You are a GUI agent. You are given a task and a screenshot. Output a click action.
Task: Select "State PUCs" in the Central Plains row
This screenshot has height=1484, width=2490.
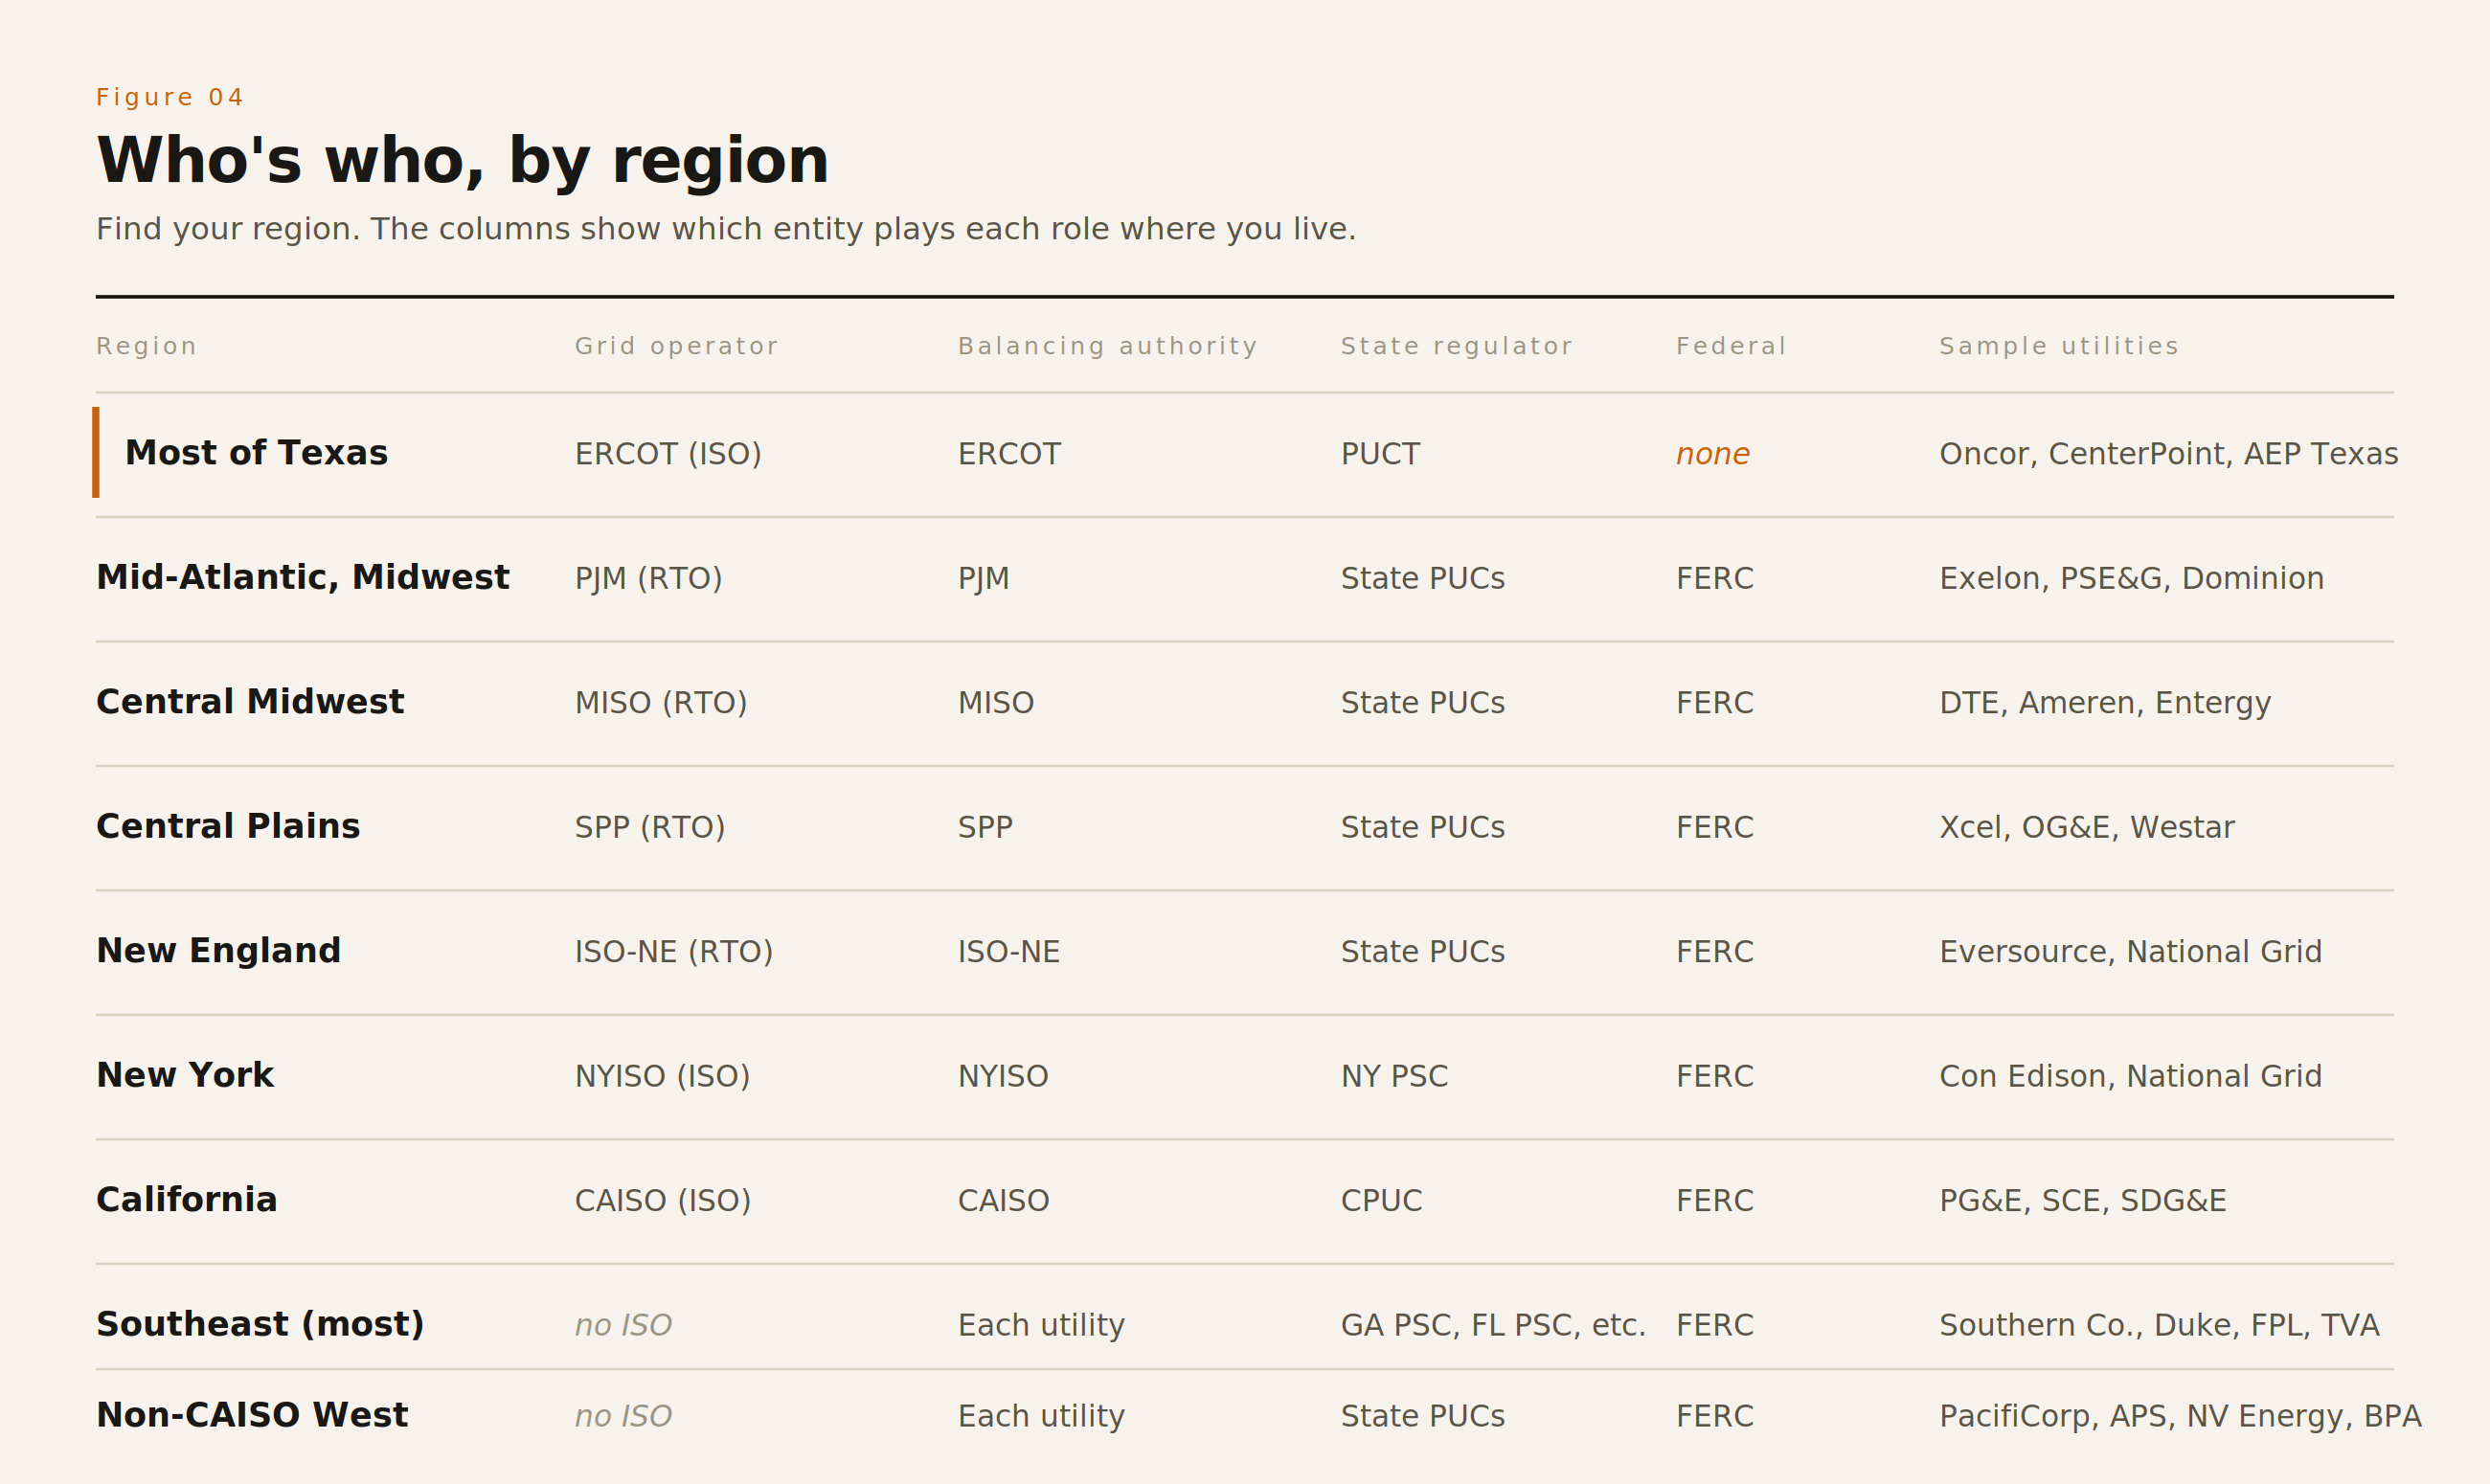coord(1423,827)
